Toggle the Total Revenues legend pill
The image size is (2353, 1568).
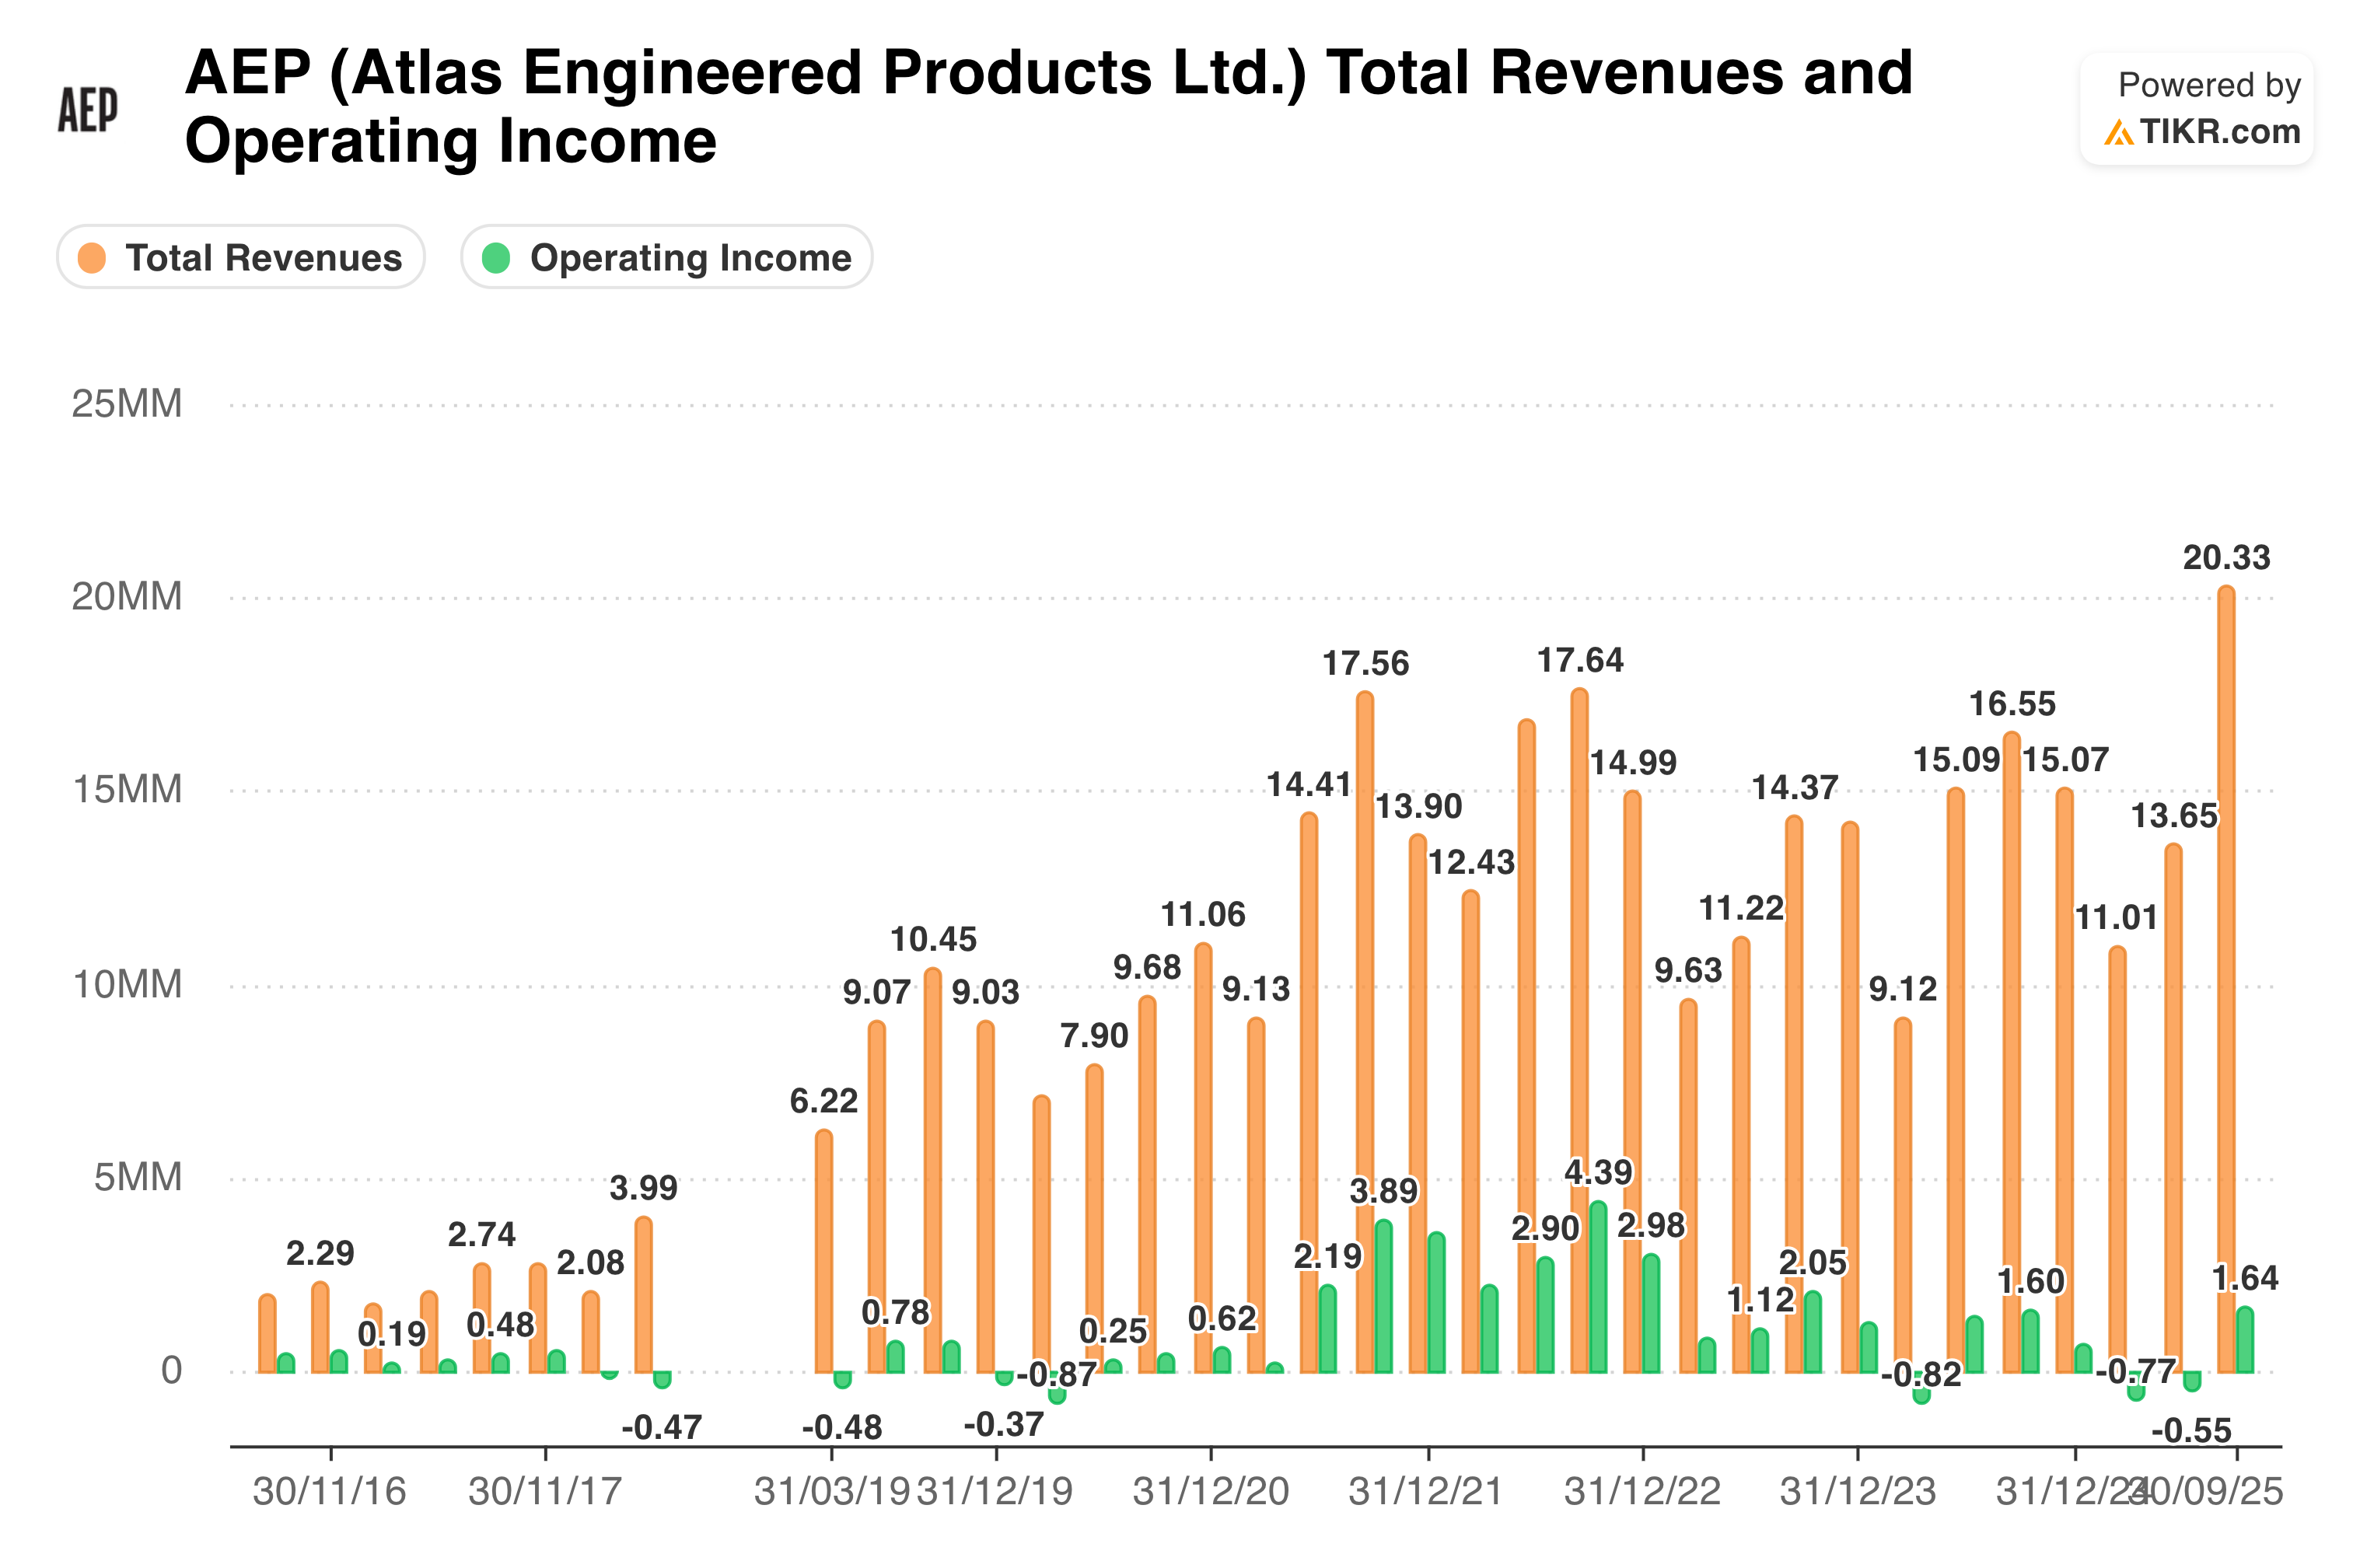click(240, 257)
